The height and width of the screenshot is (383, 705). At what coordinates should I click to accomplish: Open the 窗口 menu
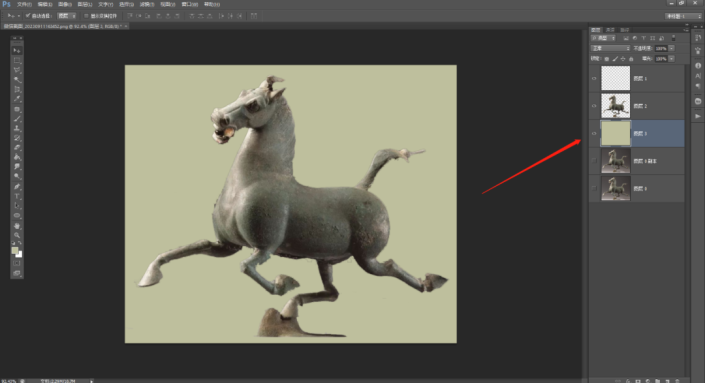190,4
